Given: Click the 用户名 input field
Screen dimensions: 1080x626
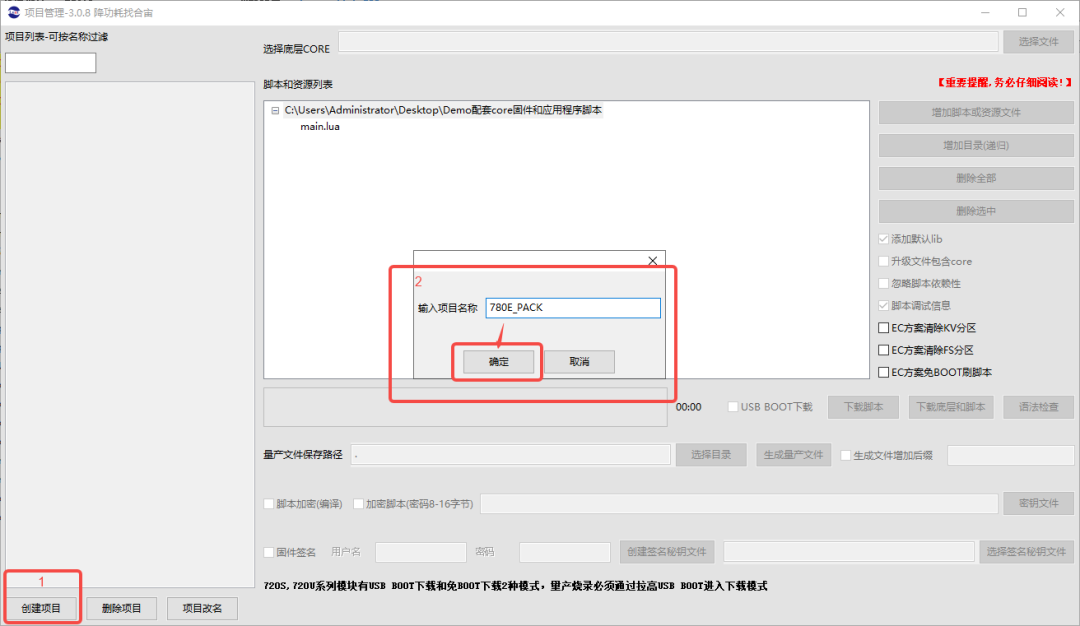Looking at the screenshot, I should point(420,552).
